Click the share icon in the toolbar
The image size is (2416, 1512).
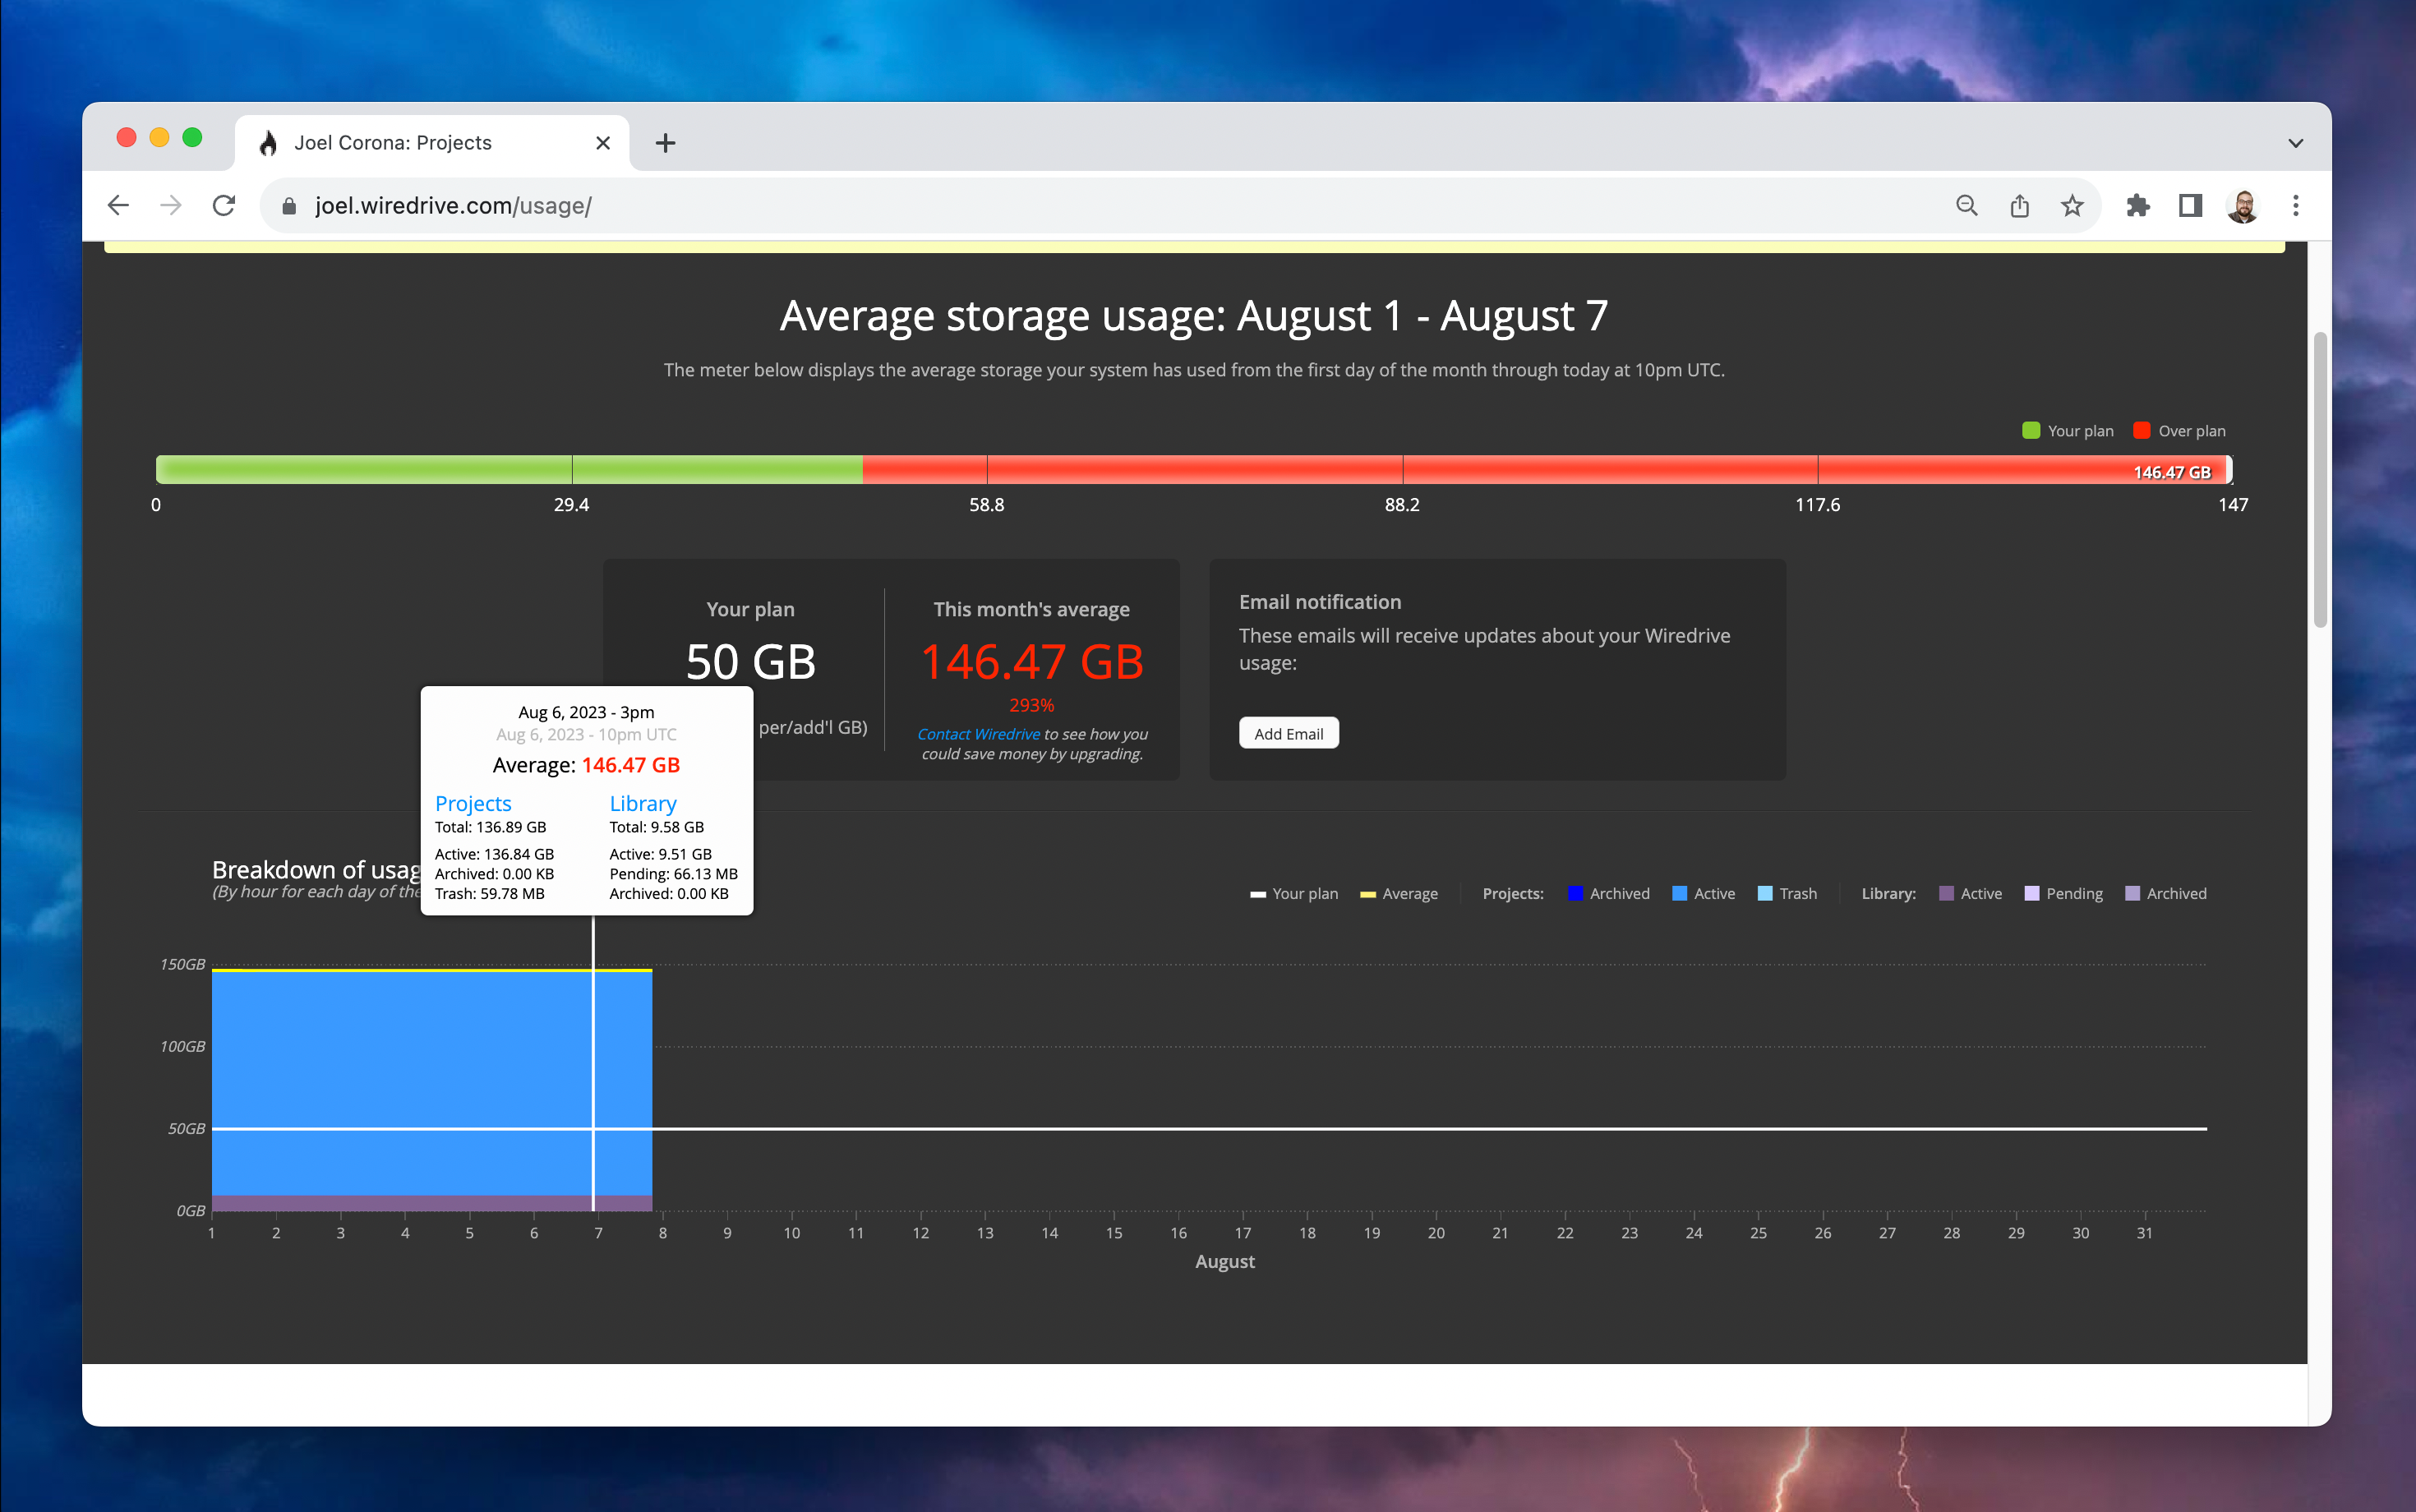click(2019, 205)
